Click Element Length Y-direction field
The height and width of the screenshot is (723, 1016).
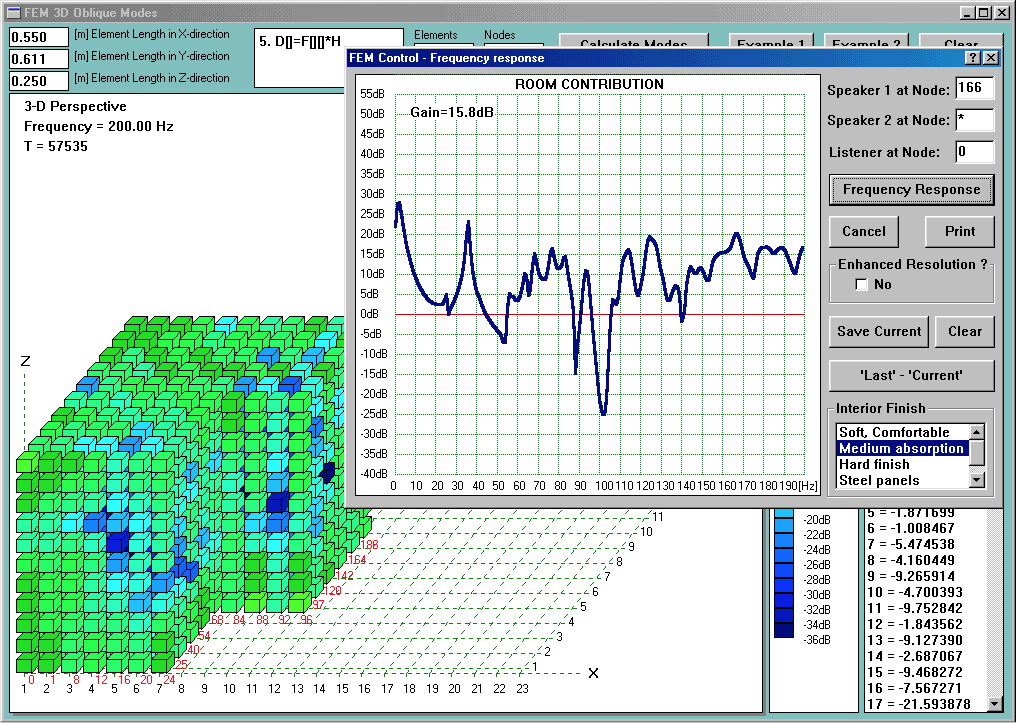tap(39, 59)
